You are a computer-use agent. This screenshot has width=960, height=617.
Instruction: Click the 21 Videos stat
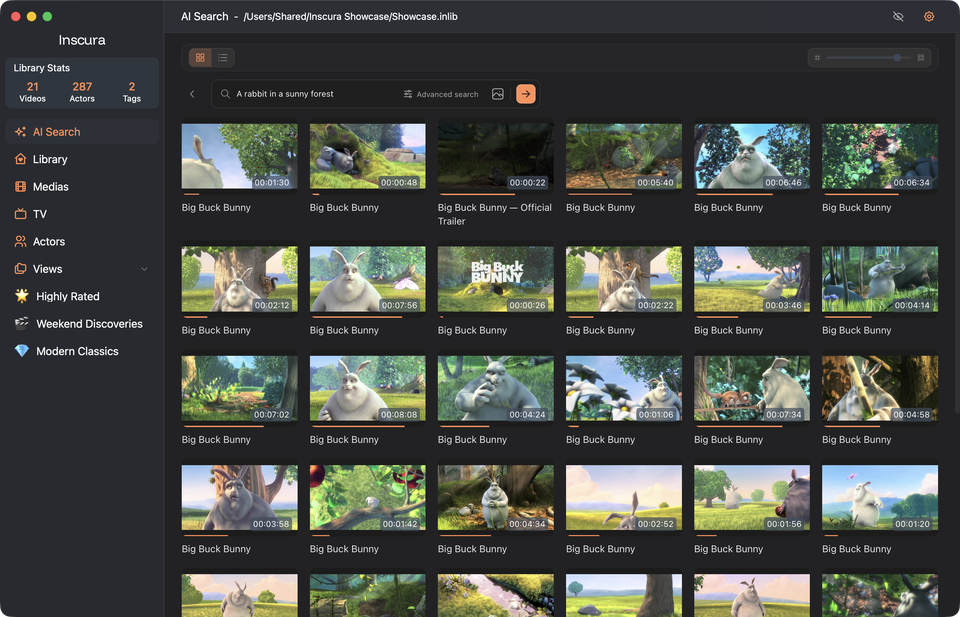(x=32, y=92)
